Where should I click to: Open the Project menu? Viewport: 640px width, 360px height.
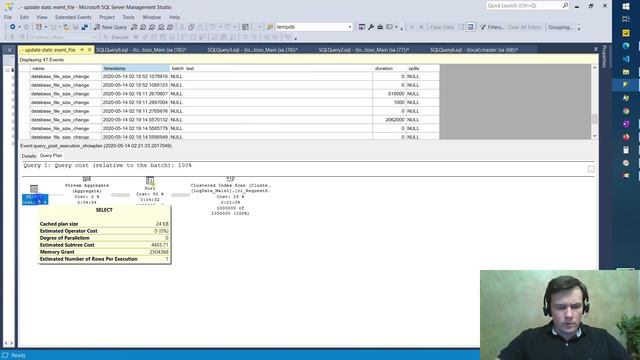coord(107,17)
